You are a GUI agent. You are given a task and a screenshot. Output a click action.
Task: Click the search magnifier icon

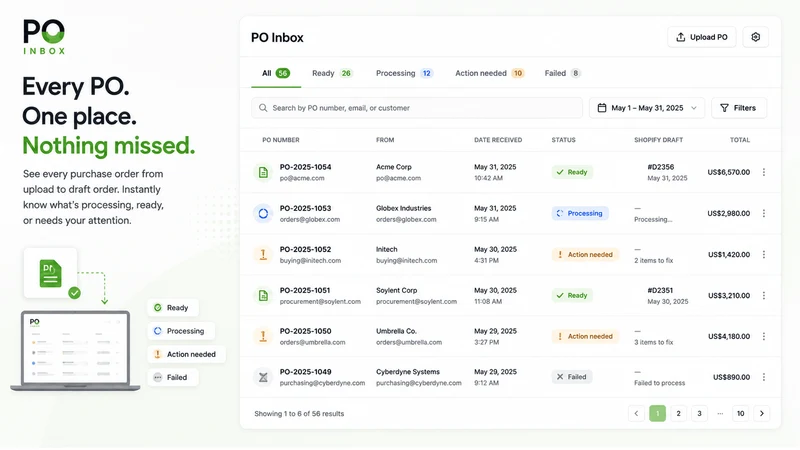(263, 108)
